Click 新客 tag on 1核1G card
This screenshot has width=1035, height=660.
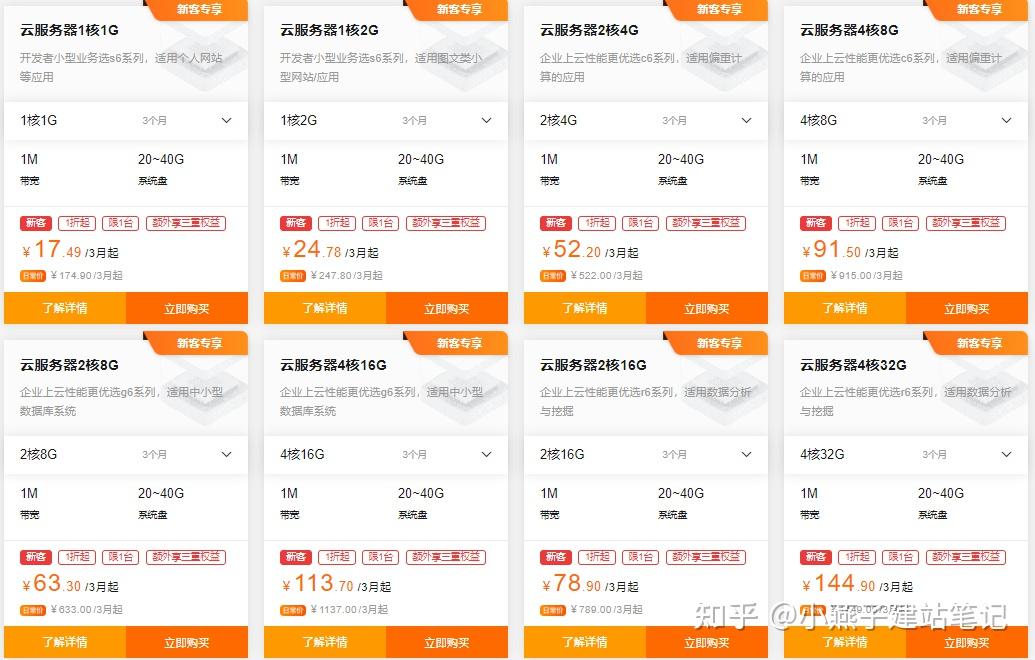click(x=36, y=223)
